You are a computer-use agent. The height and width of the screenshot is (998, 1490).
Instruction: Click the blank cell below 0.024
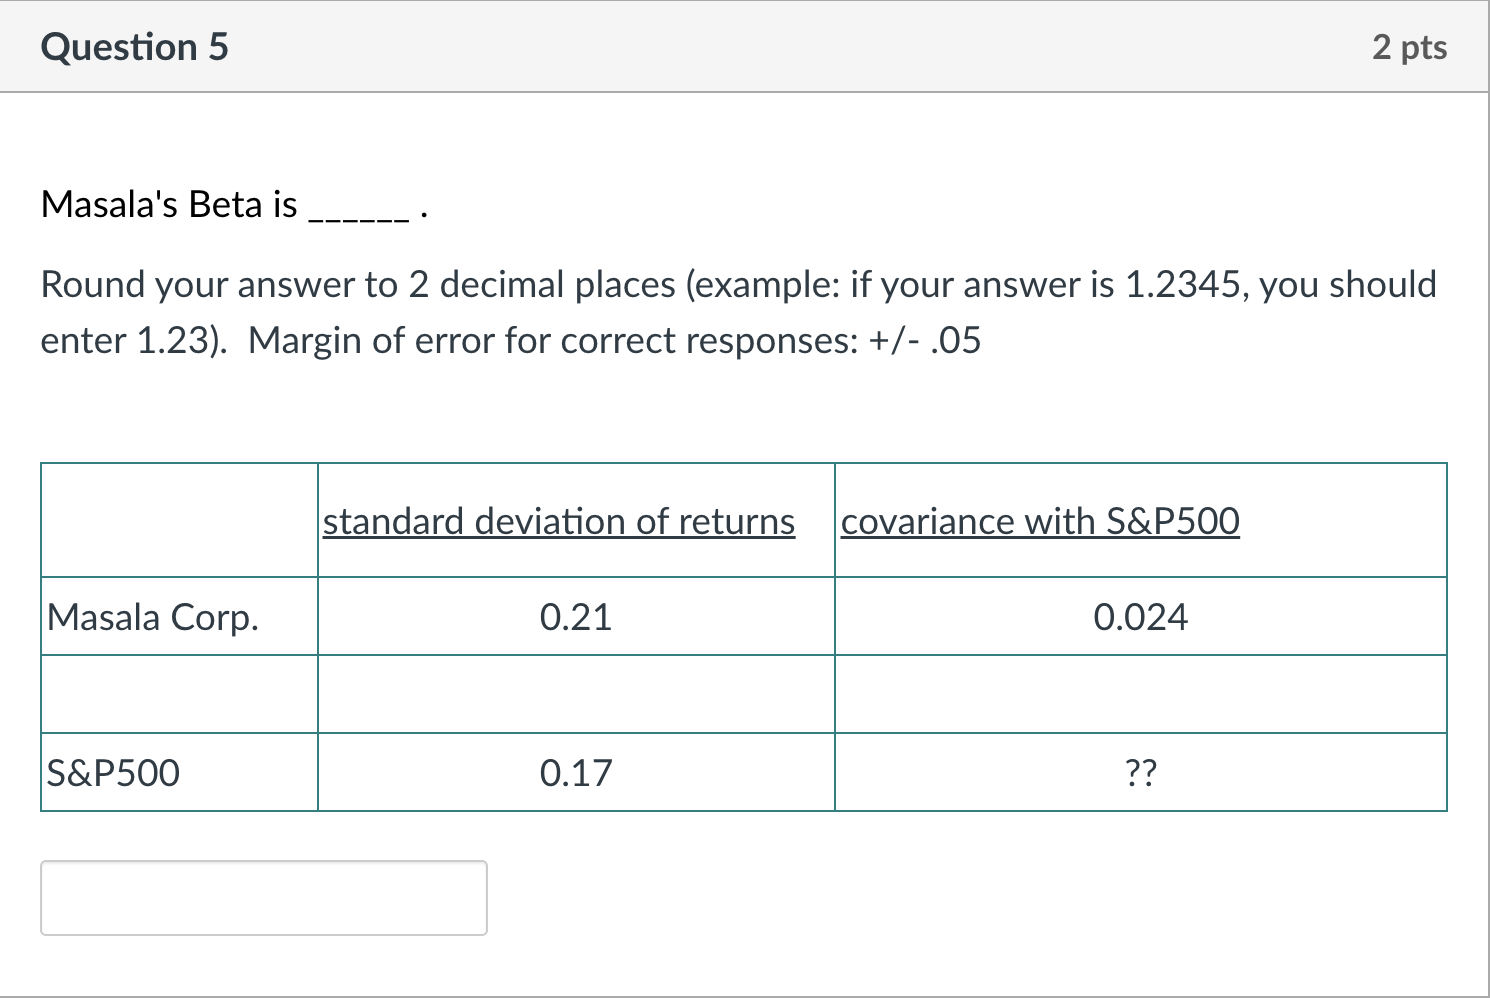1141,695
